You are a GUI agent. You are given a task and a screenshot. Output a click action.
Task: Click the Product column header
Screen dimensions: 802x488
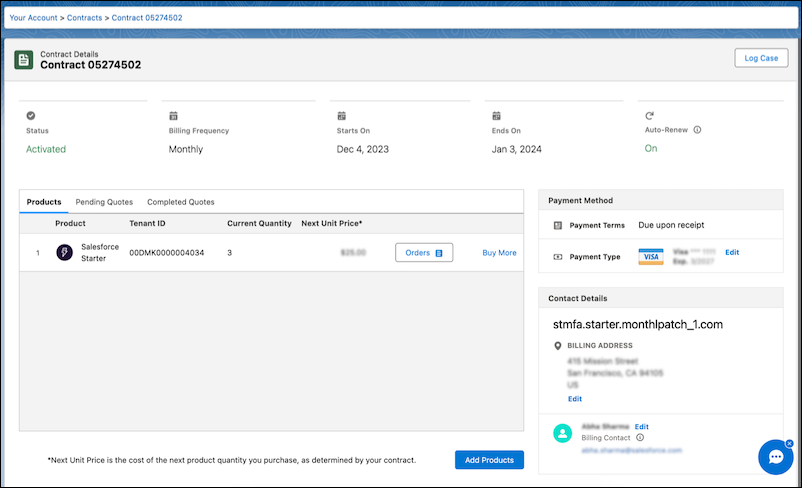(x=70, y=224)
